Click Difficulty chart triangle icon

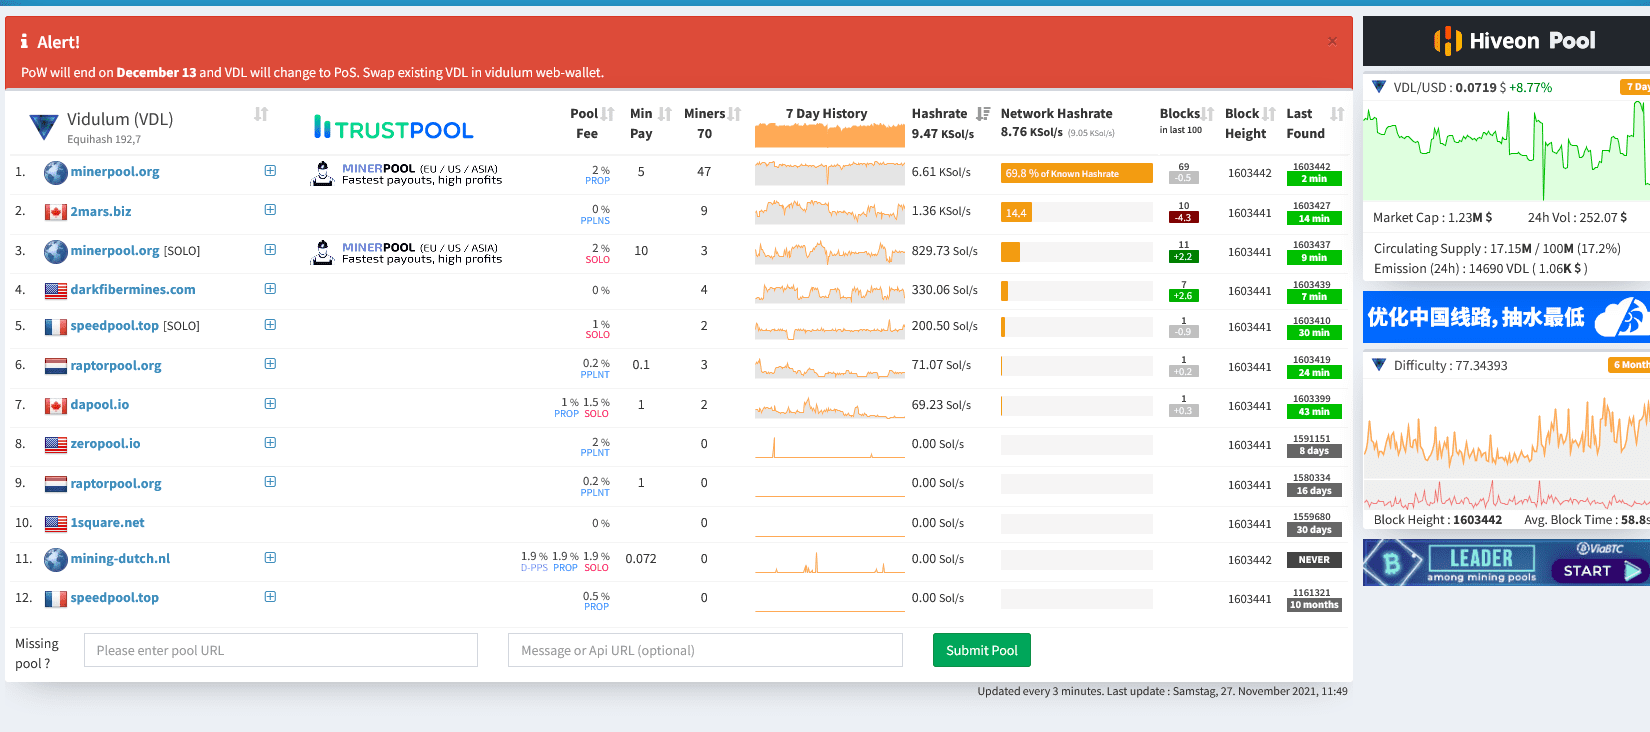coord(1379,365)
